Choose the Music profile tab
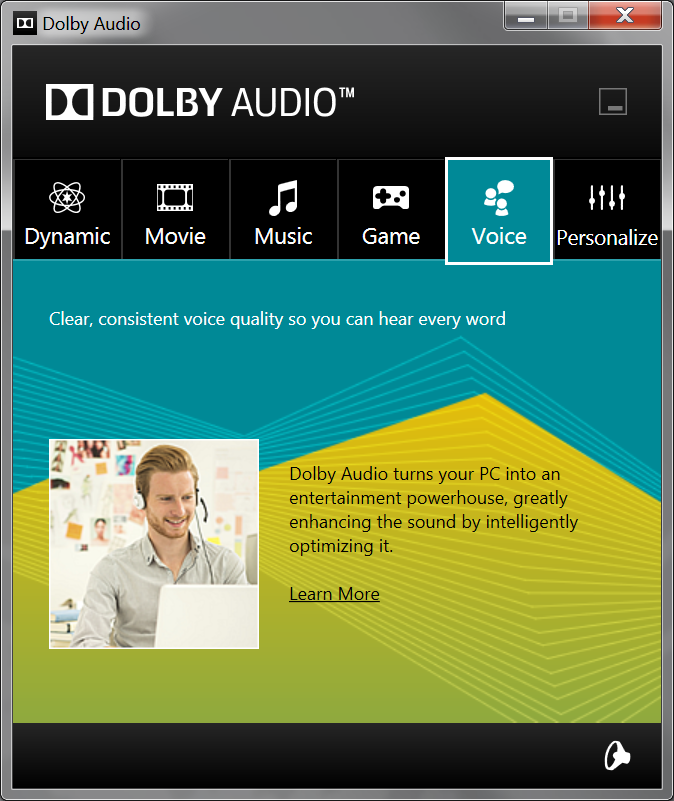 click(x=284, y=209)
